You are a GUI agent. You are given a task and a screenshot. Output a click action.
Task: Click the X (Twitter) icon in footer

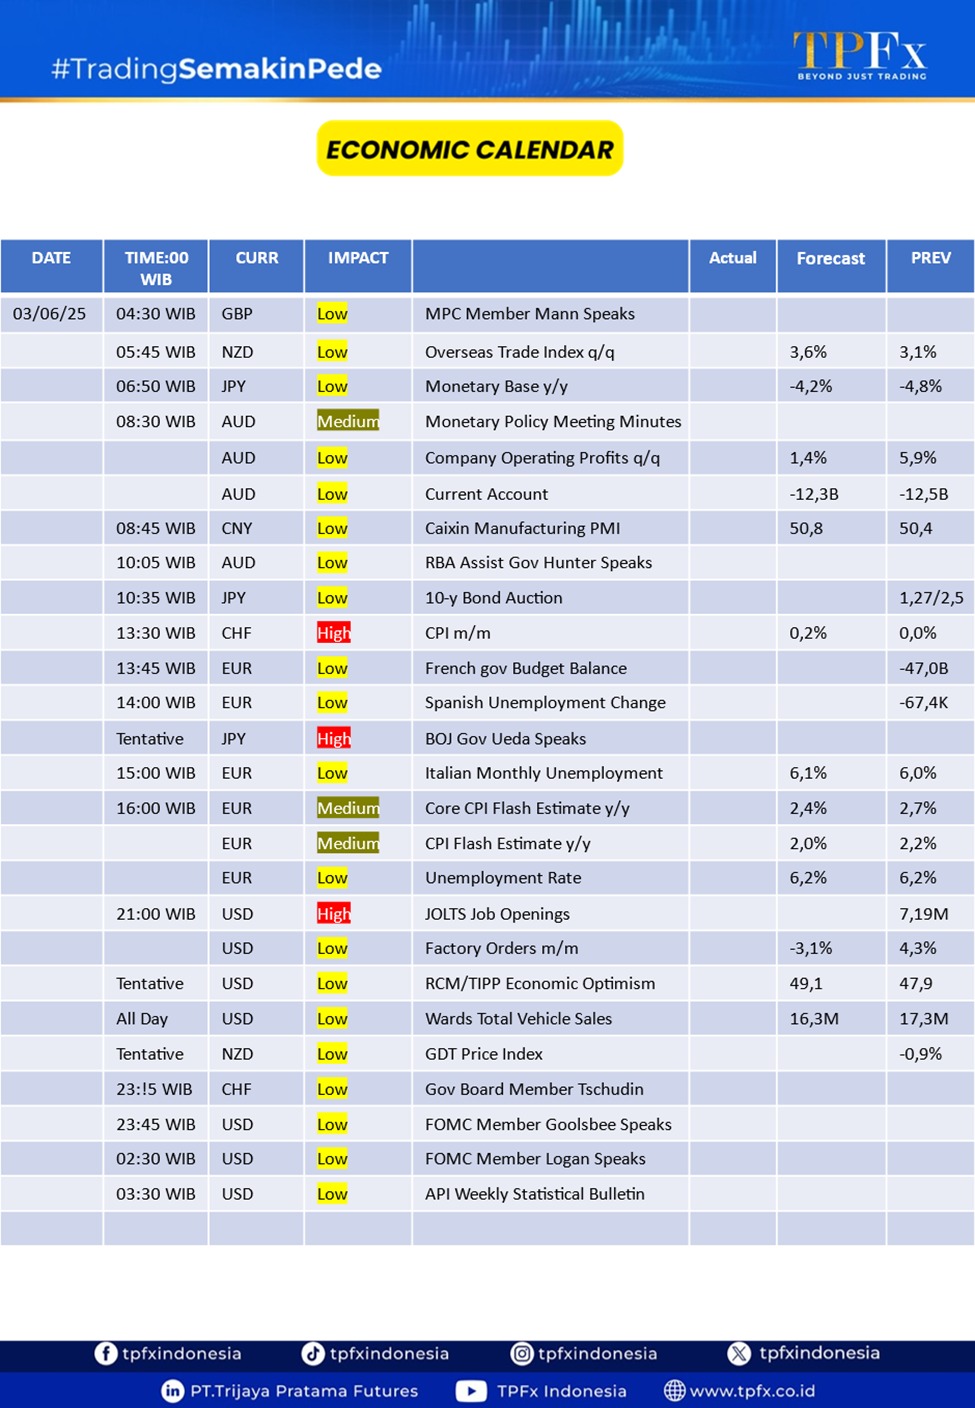[739, 1353]
